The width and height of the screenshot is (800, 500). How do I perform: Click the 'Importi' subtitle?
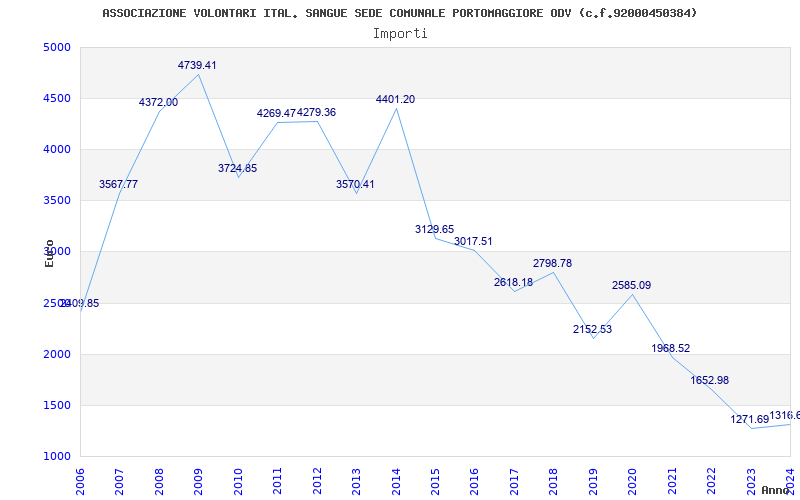point(399,34)
